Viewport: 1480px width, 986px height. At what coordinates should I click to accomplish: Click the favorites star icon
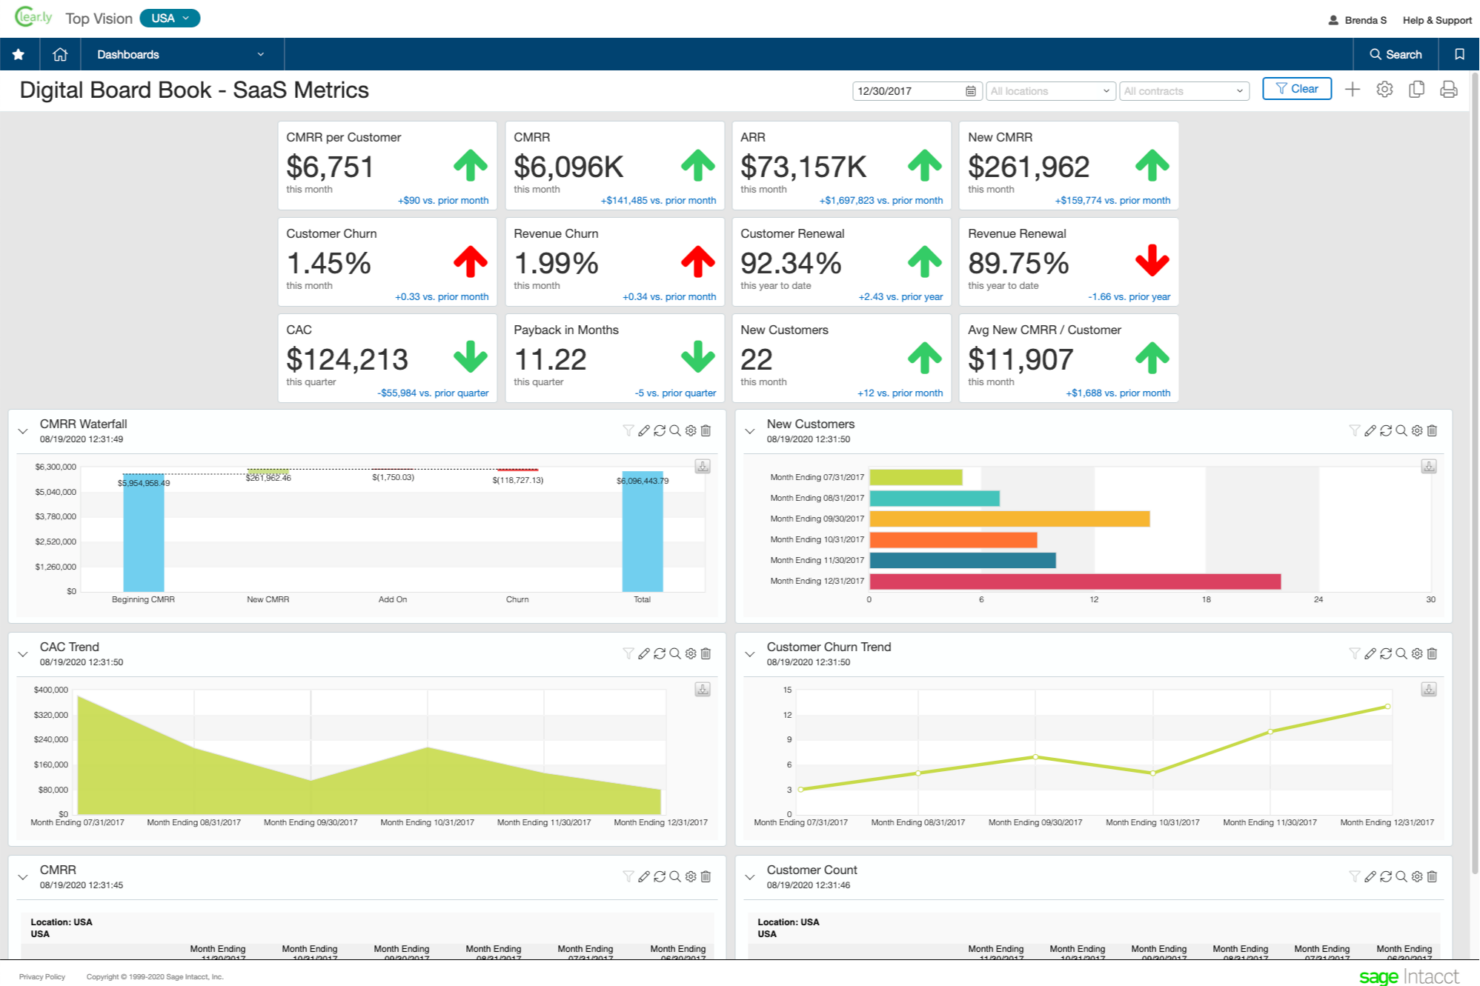[x=18, y=55]
